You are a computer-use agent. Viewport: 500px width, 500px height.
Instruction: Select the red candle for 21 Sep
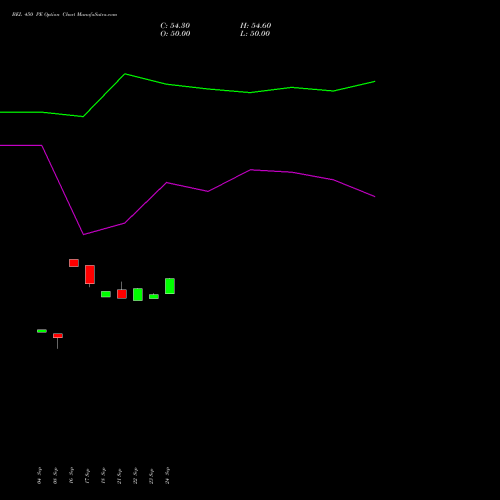(x=122, y=294)
